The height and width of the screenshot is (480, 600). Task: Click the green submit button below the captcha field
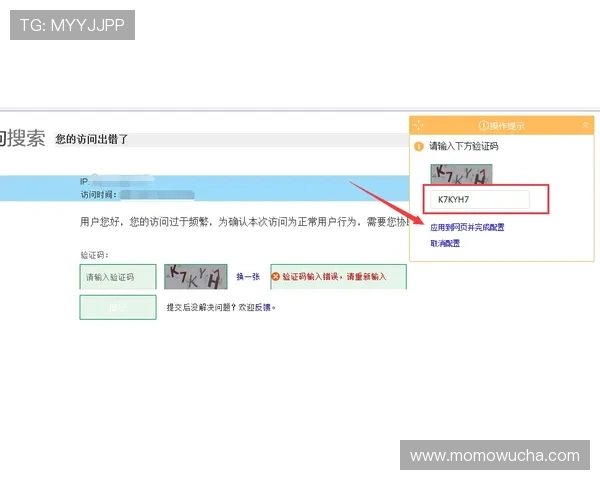tap(118, 307)
